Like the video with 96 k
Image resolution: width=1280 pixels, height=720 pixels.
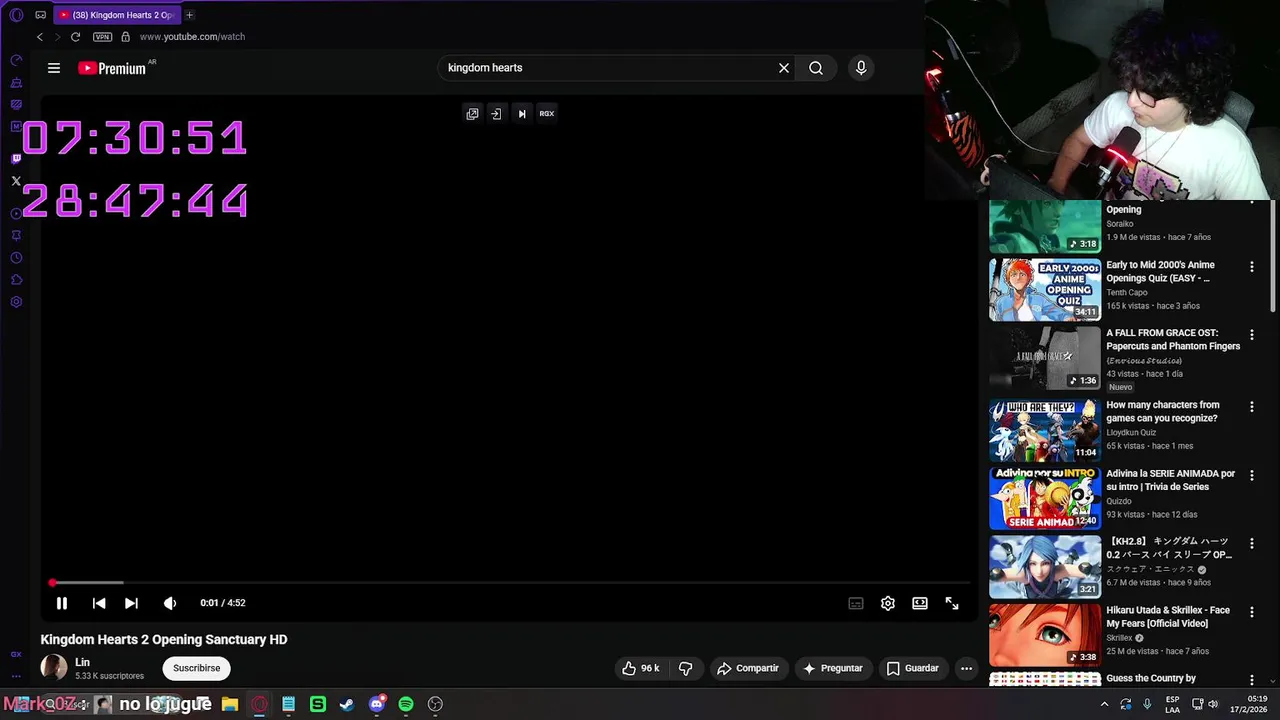pos(641,668)
